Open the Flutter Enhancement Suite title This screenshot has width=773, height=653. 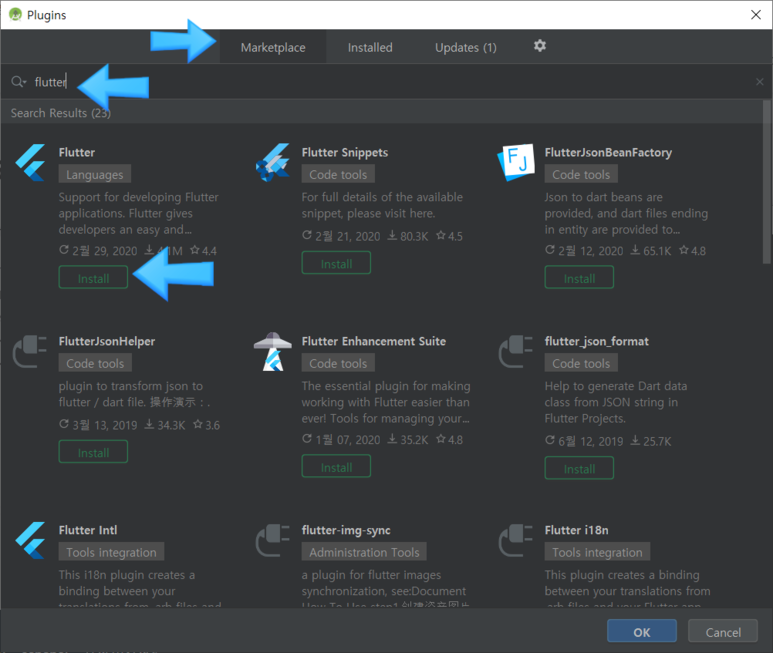(x=374, y=341)
